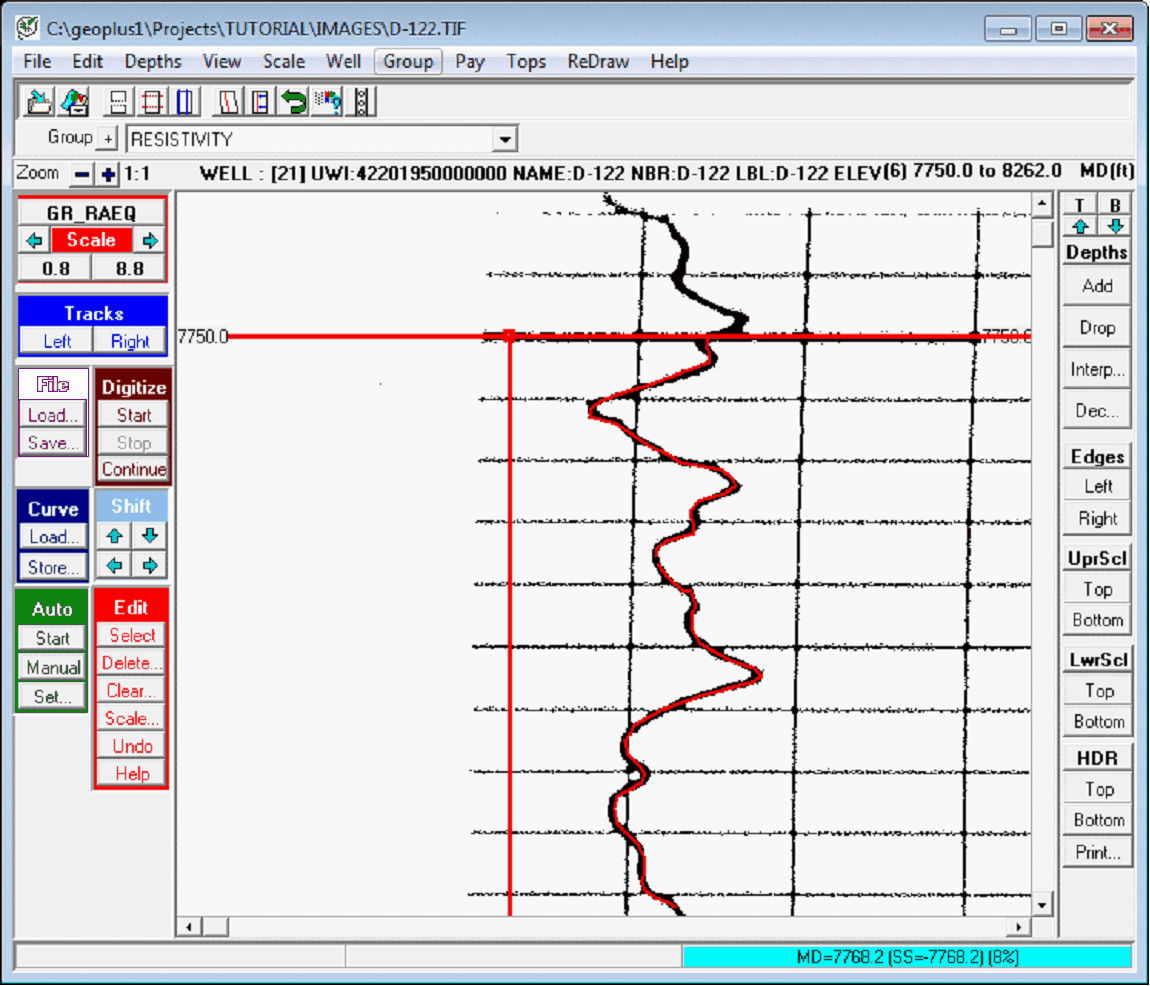Click the 0.8 scale minimum value
Screen dimensions: 1150x986
[56, 268]
